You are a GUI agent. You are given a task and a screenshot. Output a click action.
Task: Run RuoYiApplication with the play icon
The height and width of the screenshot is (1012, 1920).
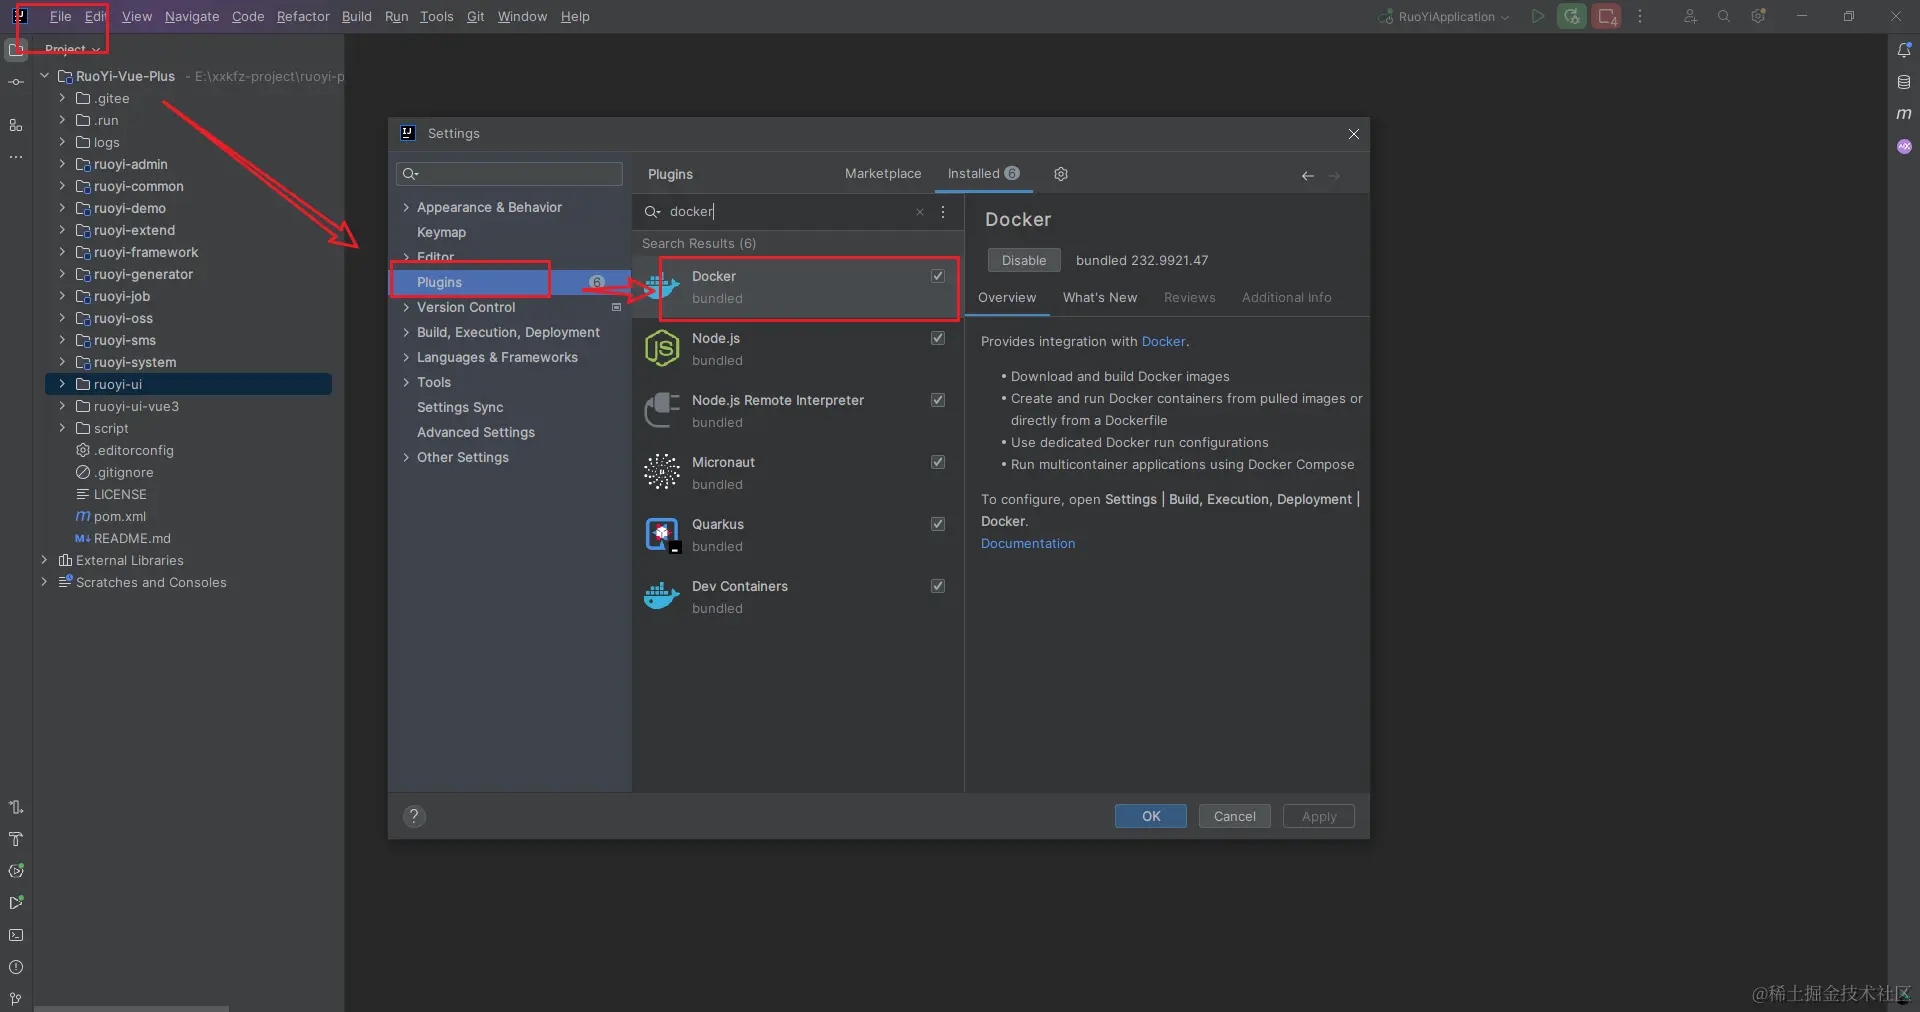click(1538, 16)
